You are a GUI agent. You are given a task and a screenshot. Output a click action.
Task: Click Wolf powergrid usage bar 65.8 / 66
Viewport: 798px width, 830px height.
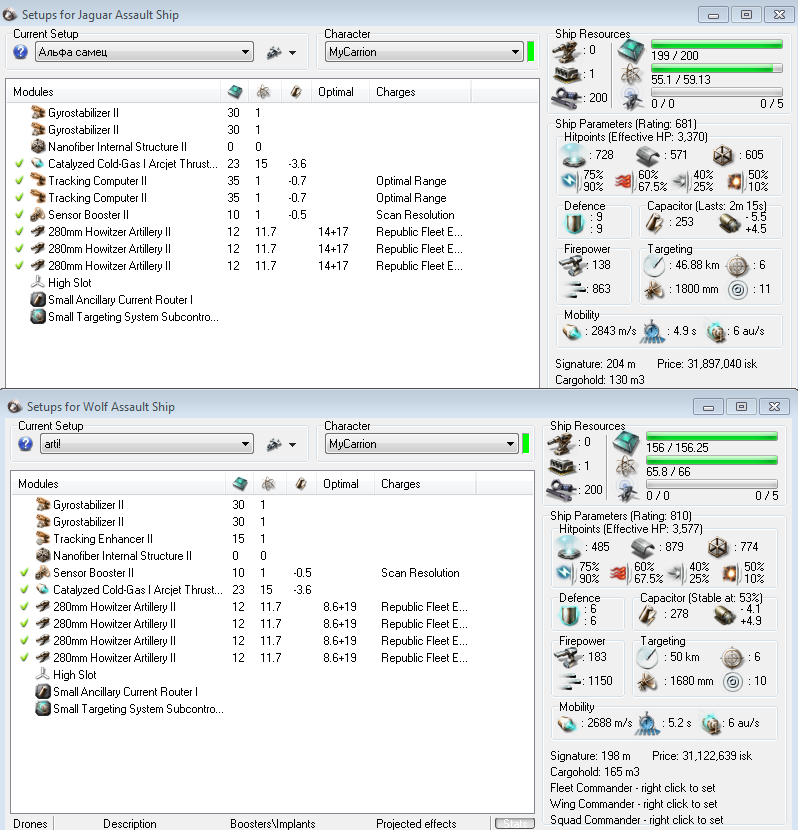coord(712,460)
